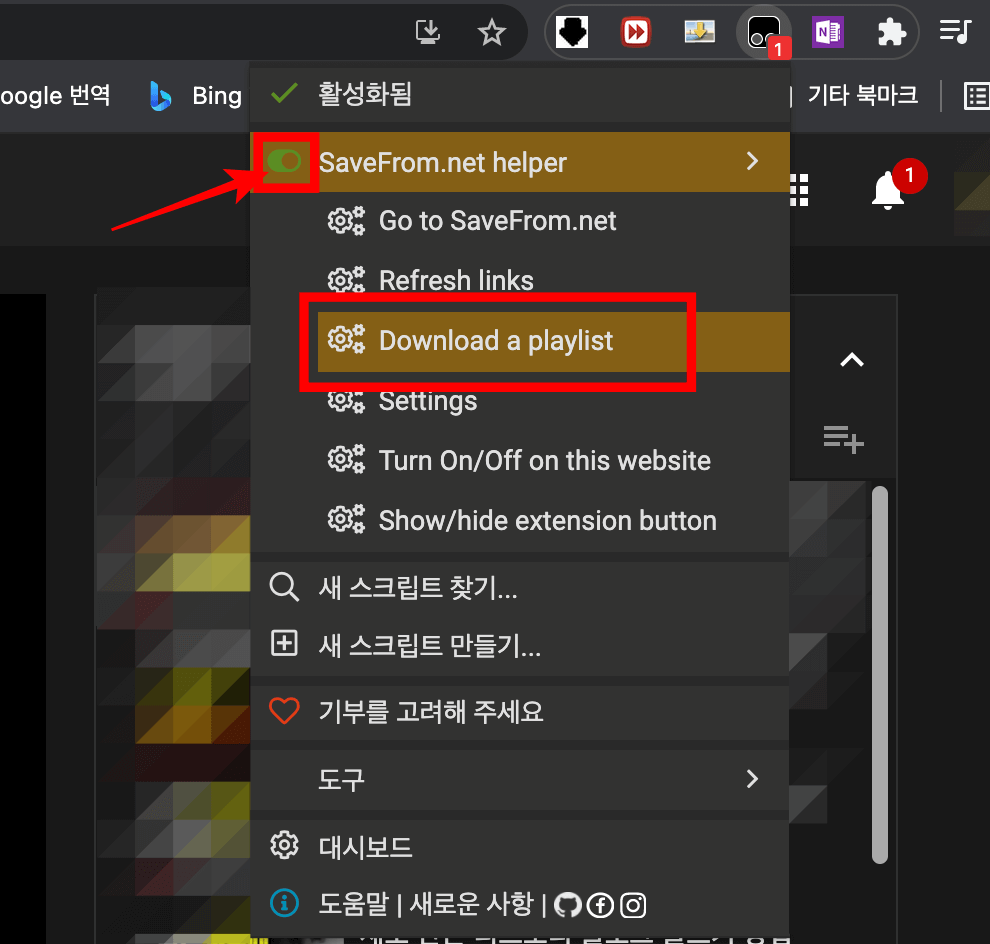Select Turn On/Off on this website
Image resolution: width=990 pixels, height=944 pixels.
tap(544, 461)
